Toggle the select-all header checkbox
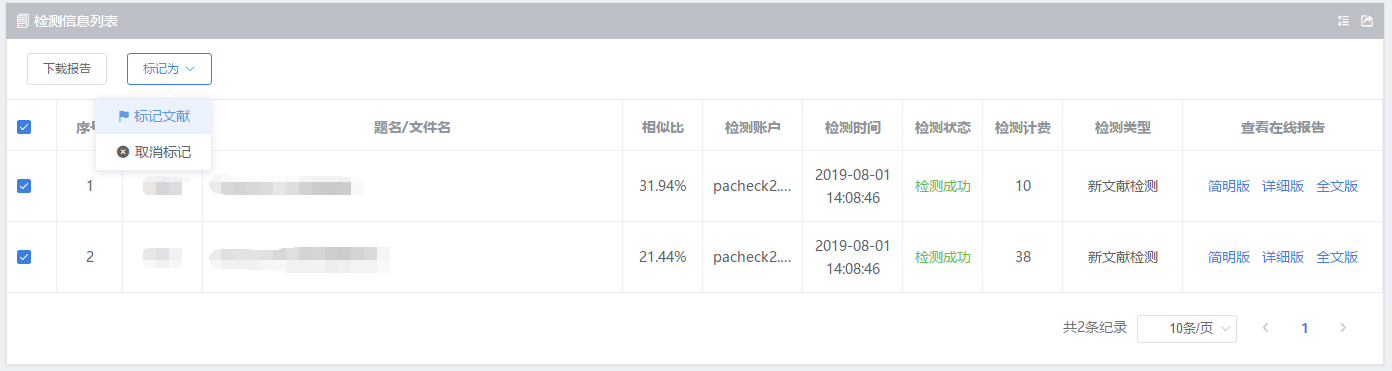 (x=24, y=127)
